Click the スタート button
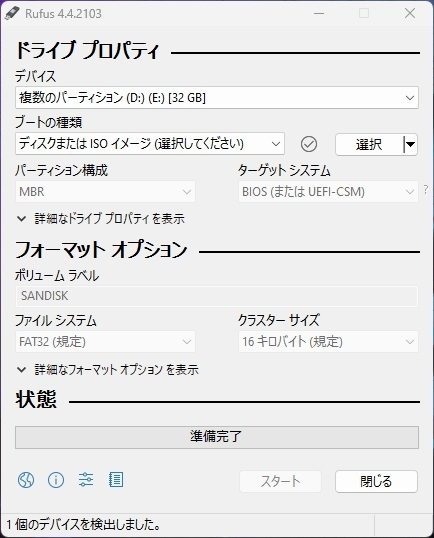Image resolution: width=434 pixels, height=538 pixels. coord(280,481)
